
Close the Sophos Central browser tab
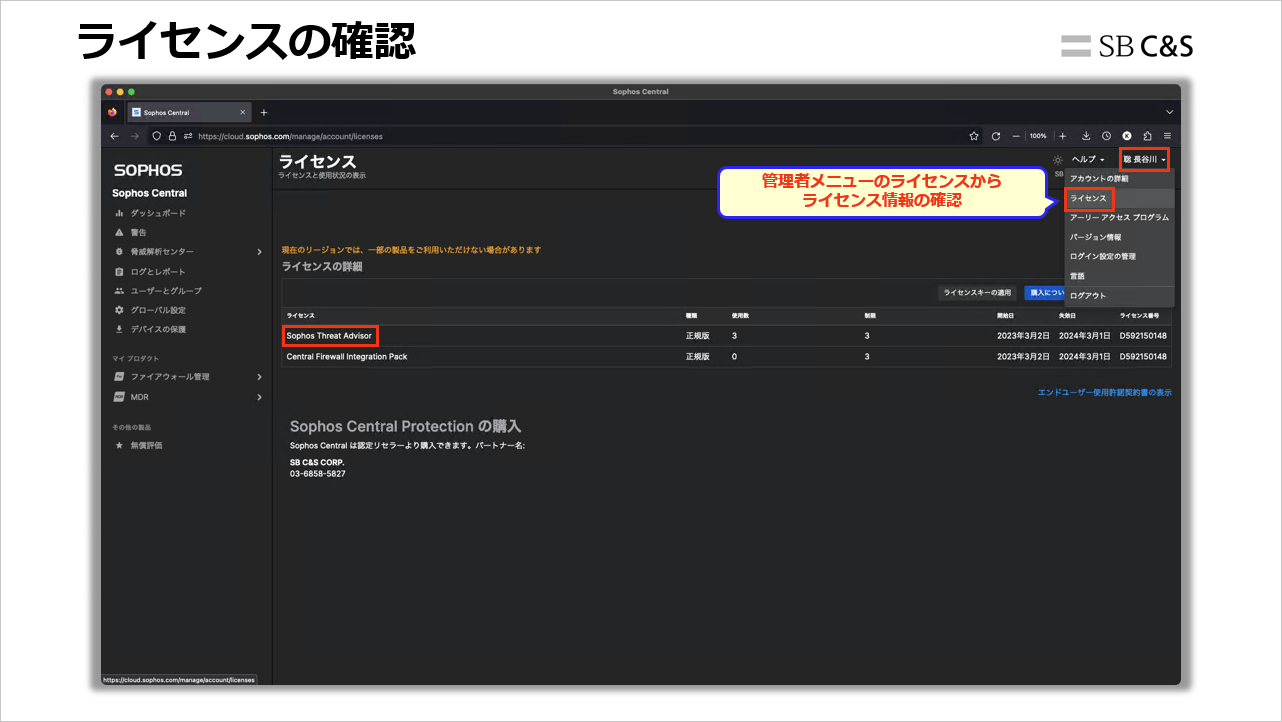click(242, 112)
